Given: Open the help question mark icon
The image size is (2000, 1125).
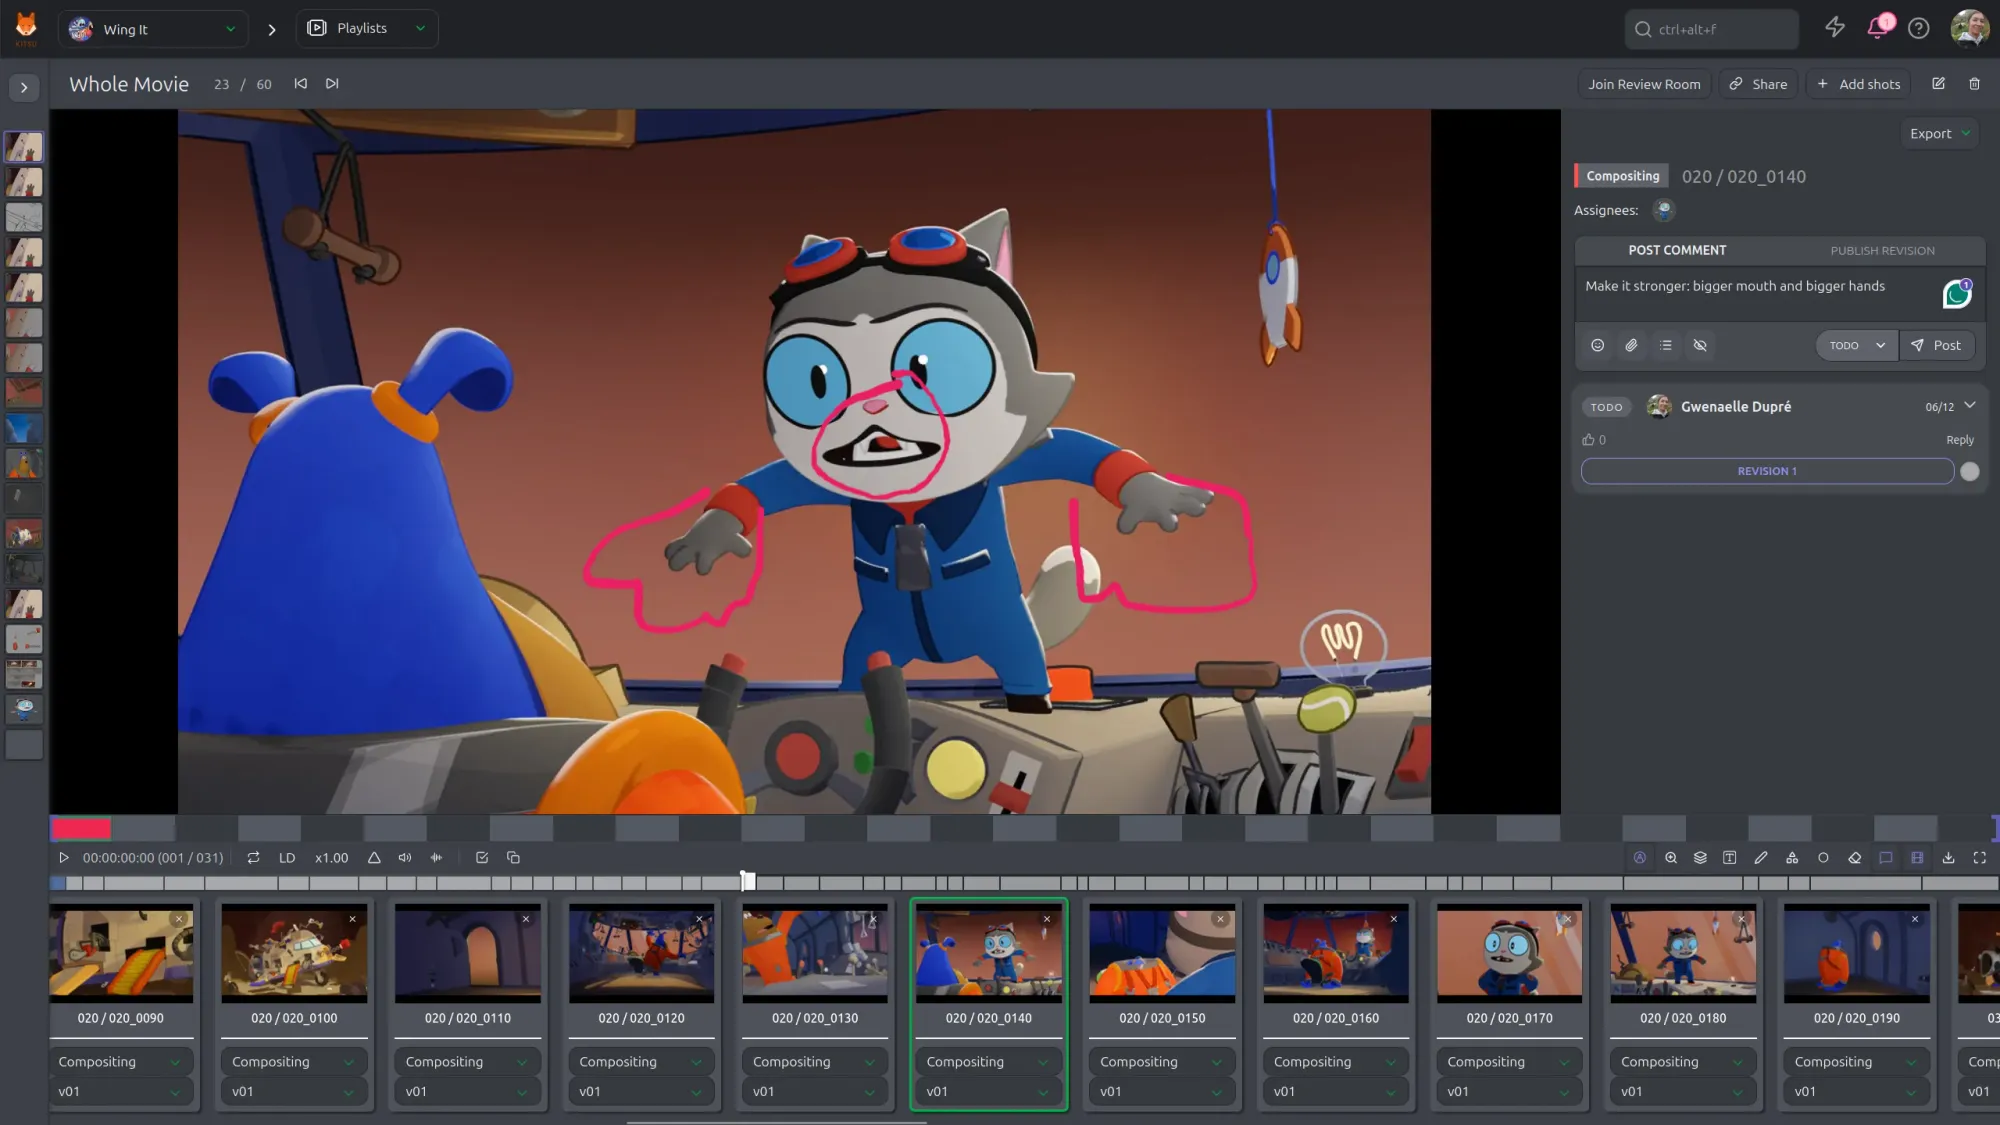Looking at the screenshot, I should point(1918,28).
